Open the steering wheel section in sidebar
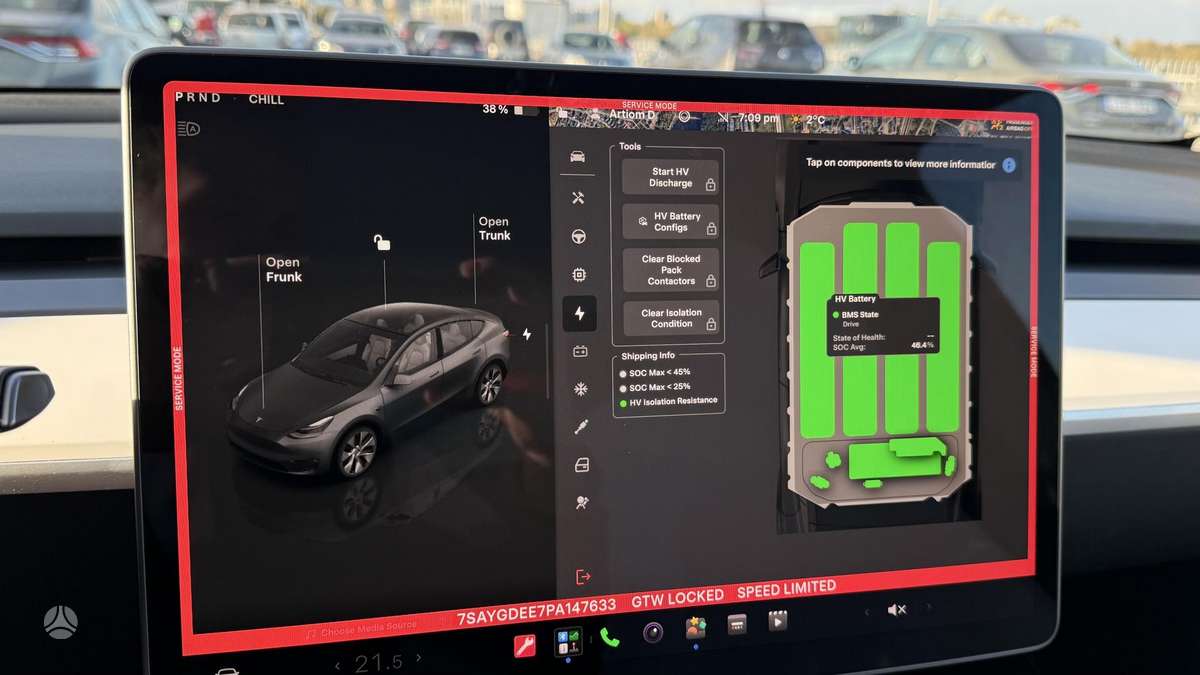1200x675 pixels. (578, 237)
